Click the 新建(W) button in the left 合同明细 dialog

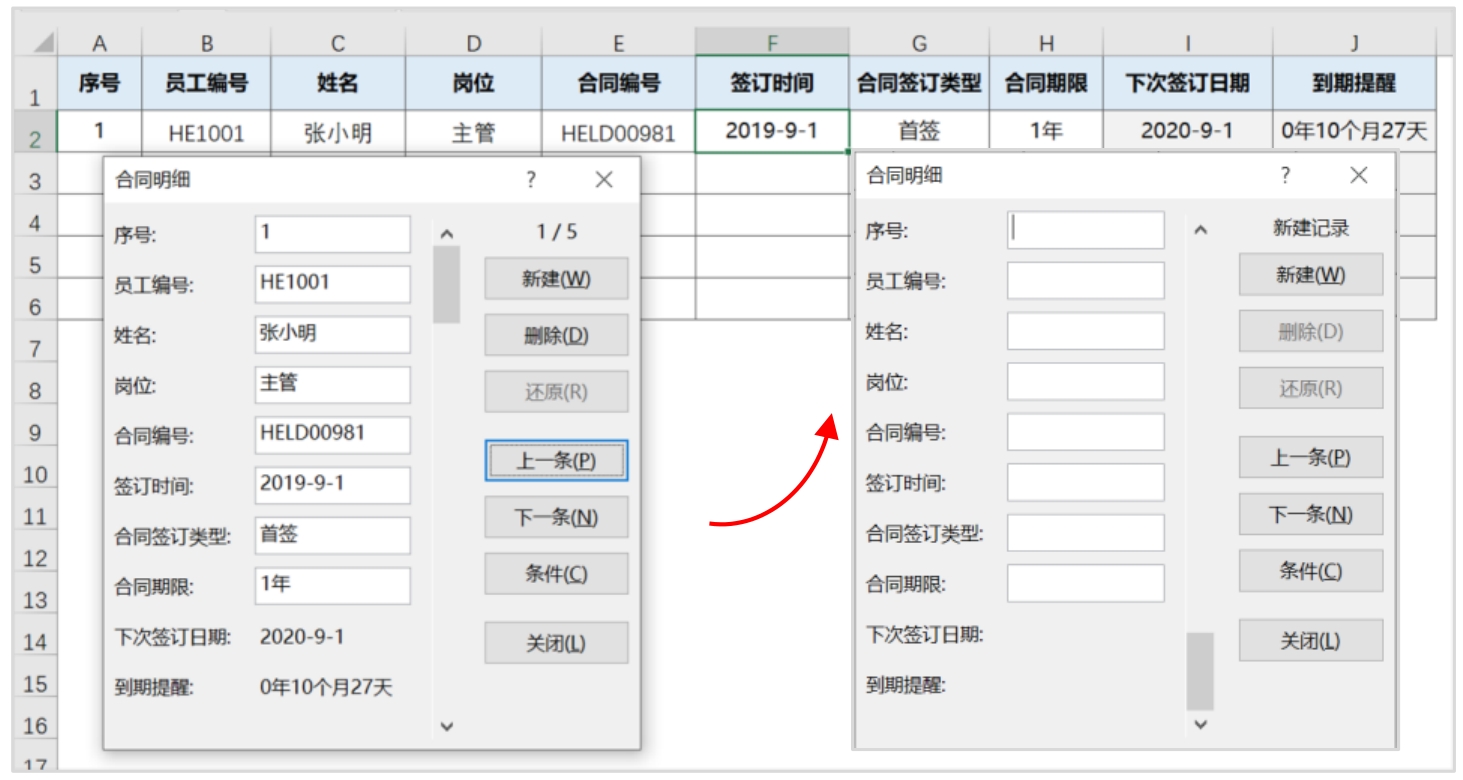[556, 279]
